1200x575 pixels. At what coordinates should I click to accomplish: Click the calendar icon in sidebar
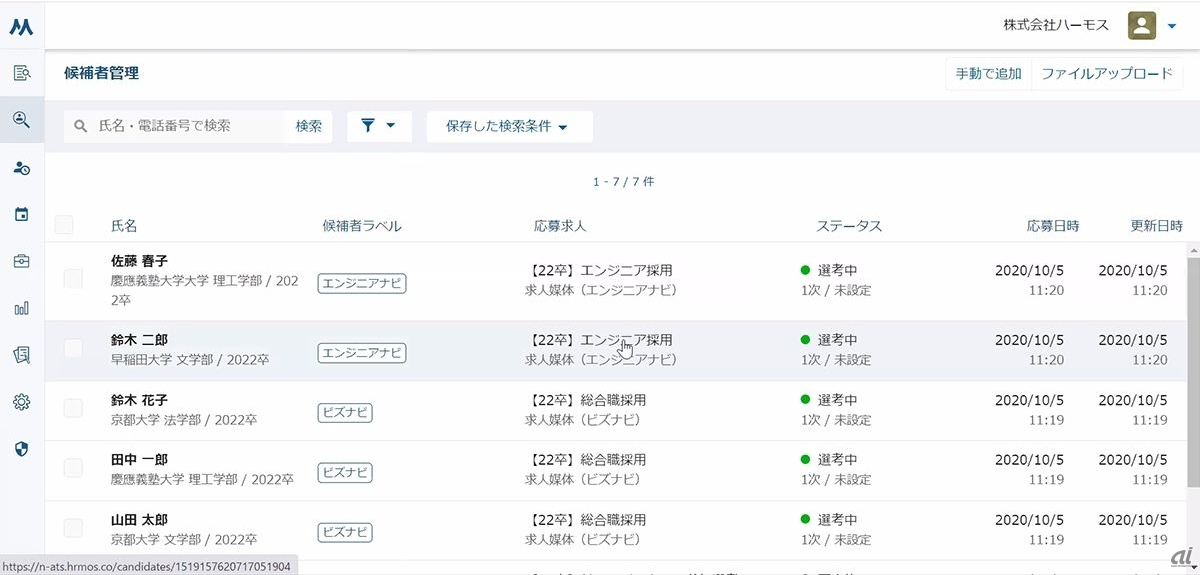tap(21, 214)
